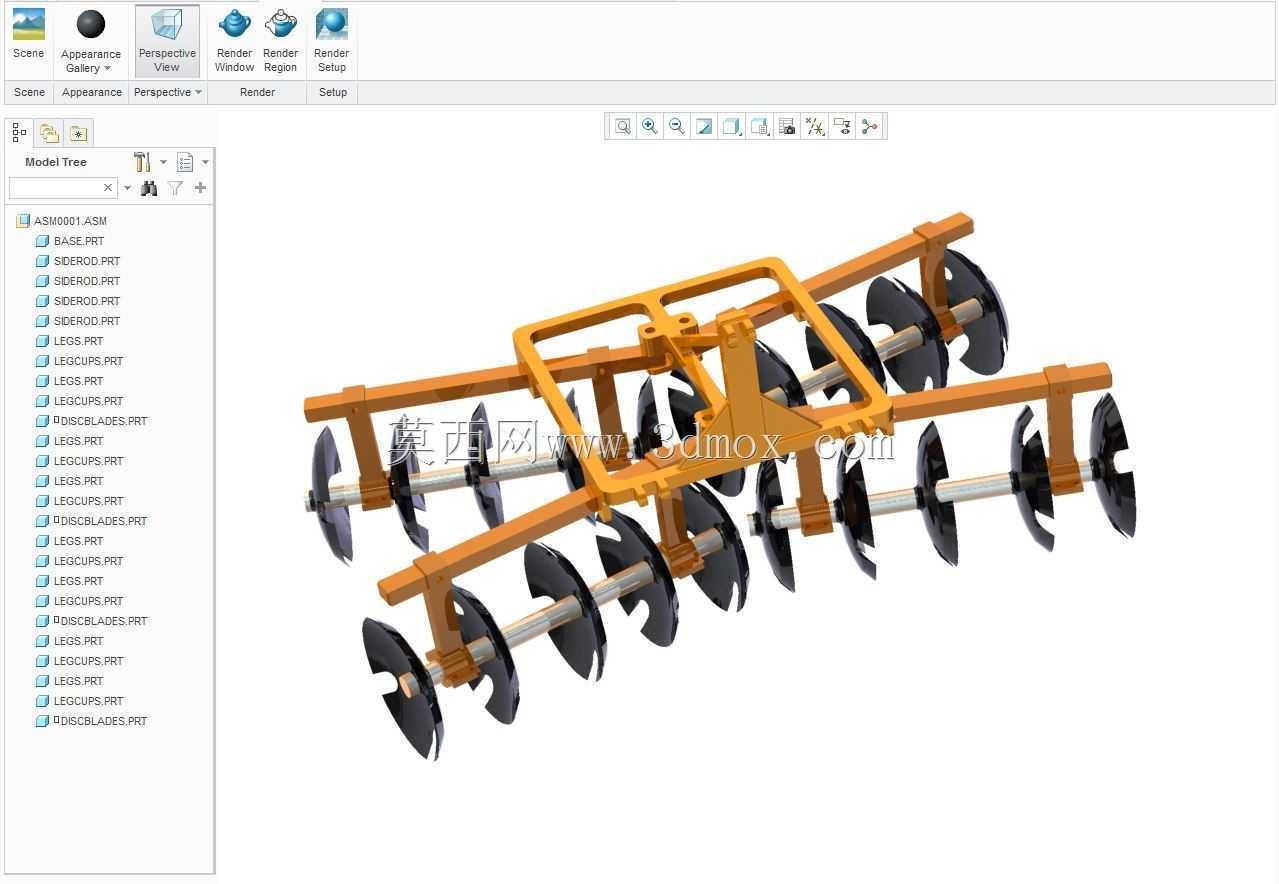Open the Display Style cube menu
The image size is (1279, 884).
[732, 126]
